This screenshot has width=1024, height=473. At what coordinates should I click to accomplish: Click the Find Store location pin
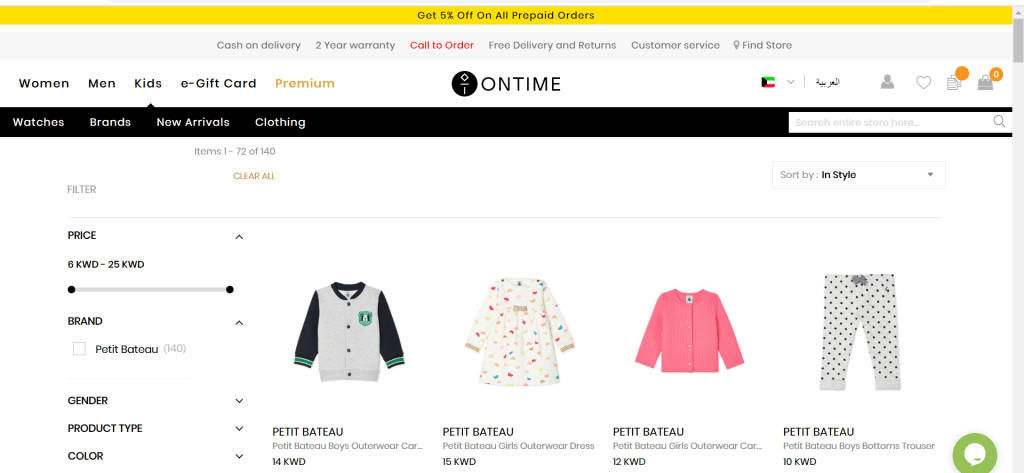[x=737, y=45]
